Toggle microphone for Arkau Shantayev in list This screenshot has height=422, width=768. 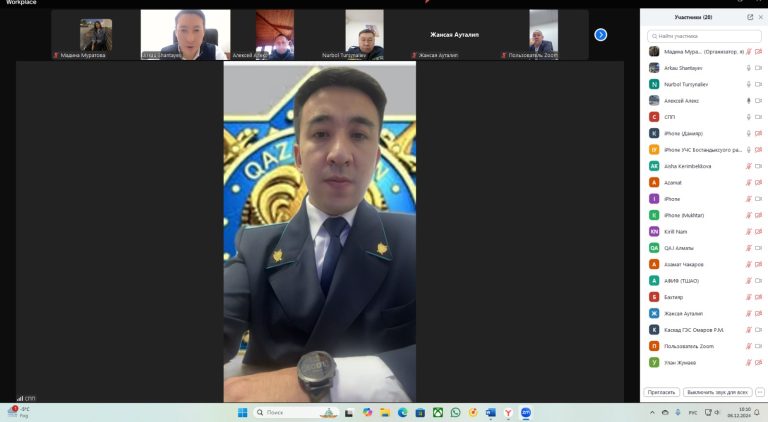748,68
